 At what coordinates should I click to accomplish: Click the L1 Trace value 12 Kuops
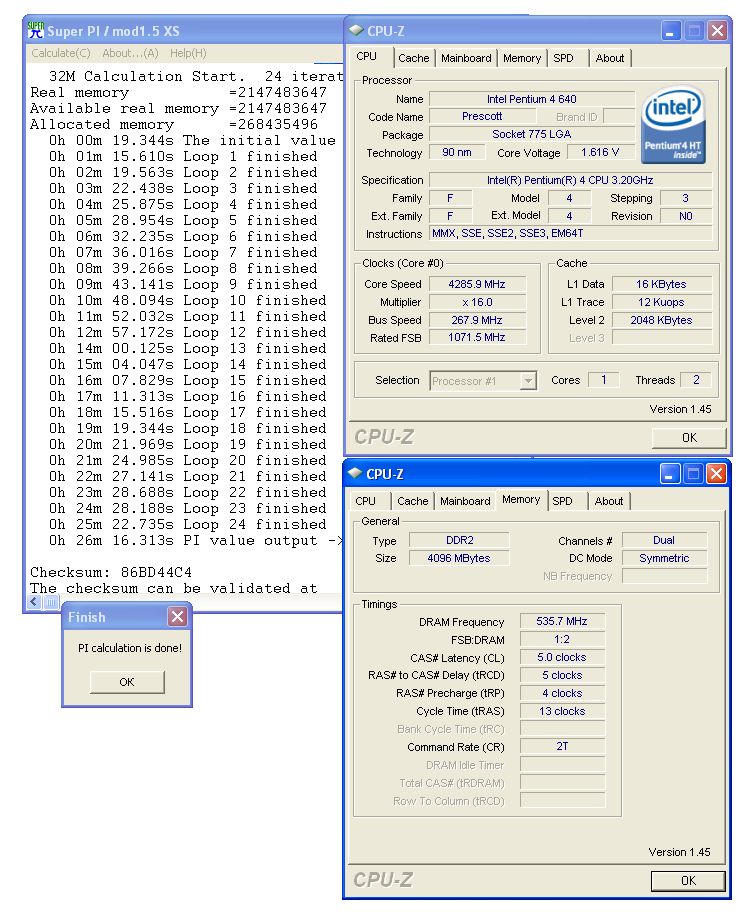click(662, 302)
